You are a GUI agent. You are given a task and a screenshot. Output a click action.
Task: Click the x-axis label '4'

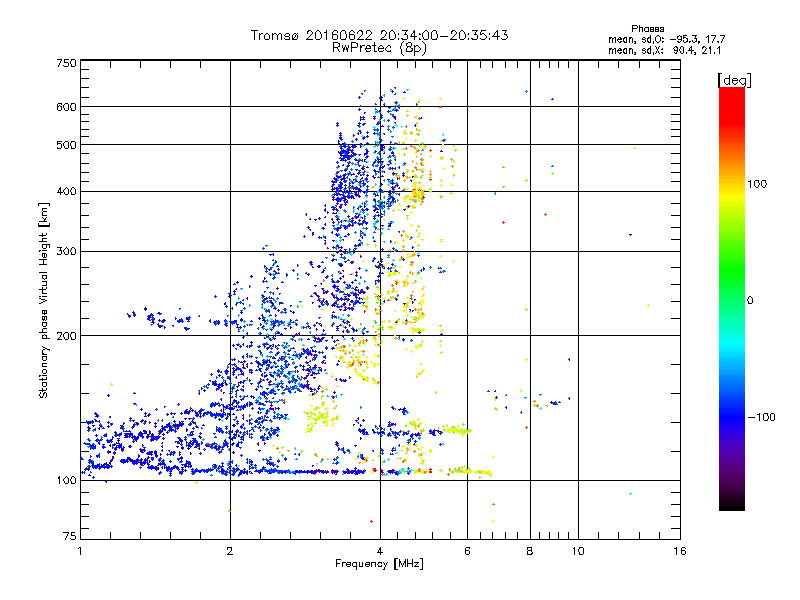click(380, 551)
